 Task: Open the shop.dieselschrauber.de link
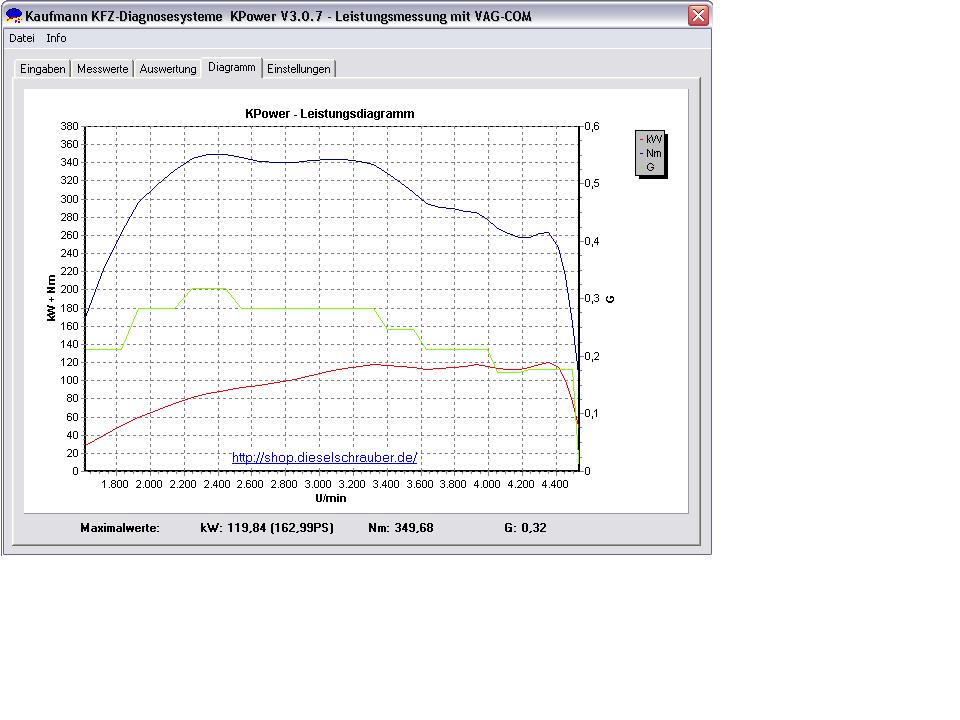pos(324,457)
